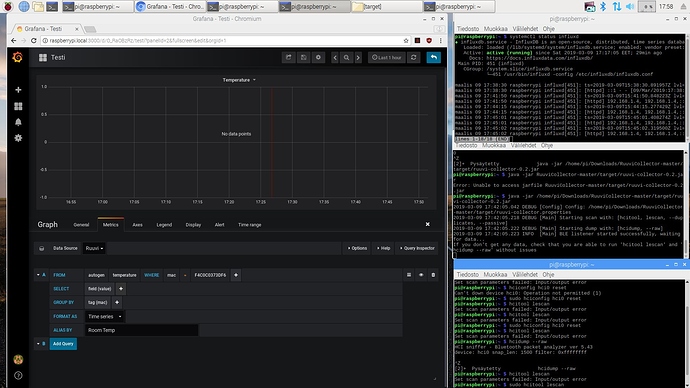Viewport: 690px width, 388px height.
Task: Expand the Options section
Action: point(357,248)
